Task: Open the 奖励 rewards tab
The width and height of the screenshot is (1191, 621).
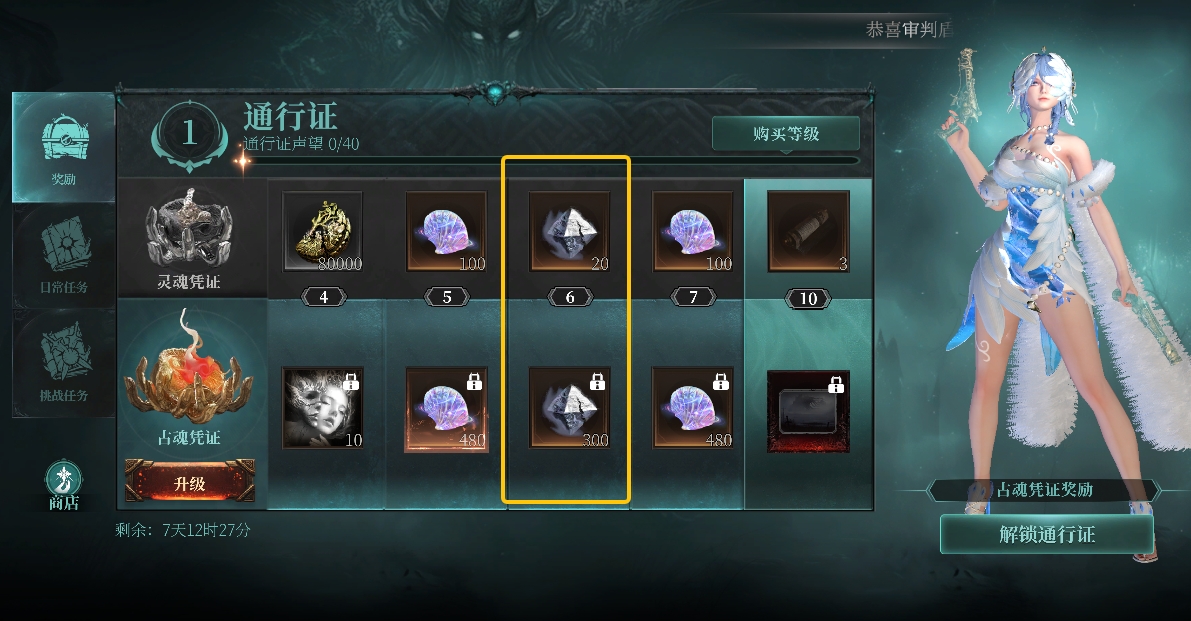Action: [x=64, y=147]
